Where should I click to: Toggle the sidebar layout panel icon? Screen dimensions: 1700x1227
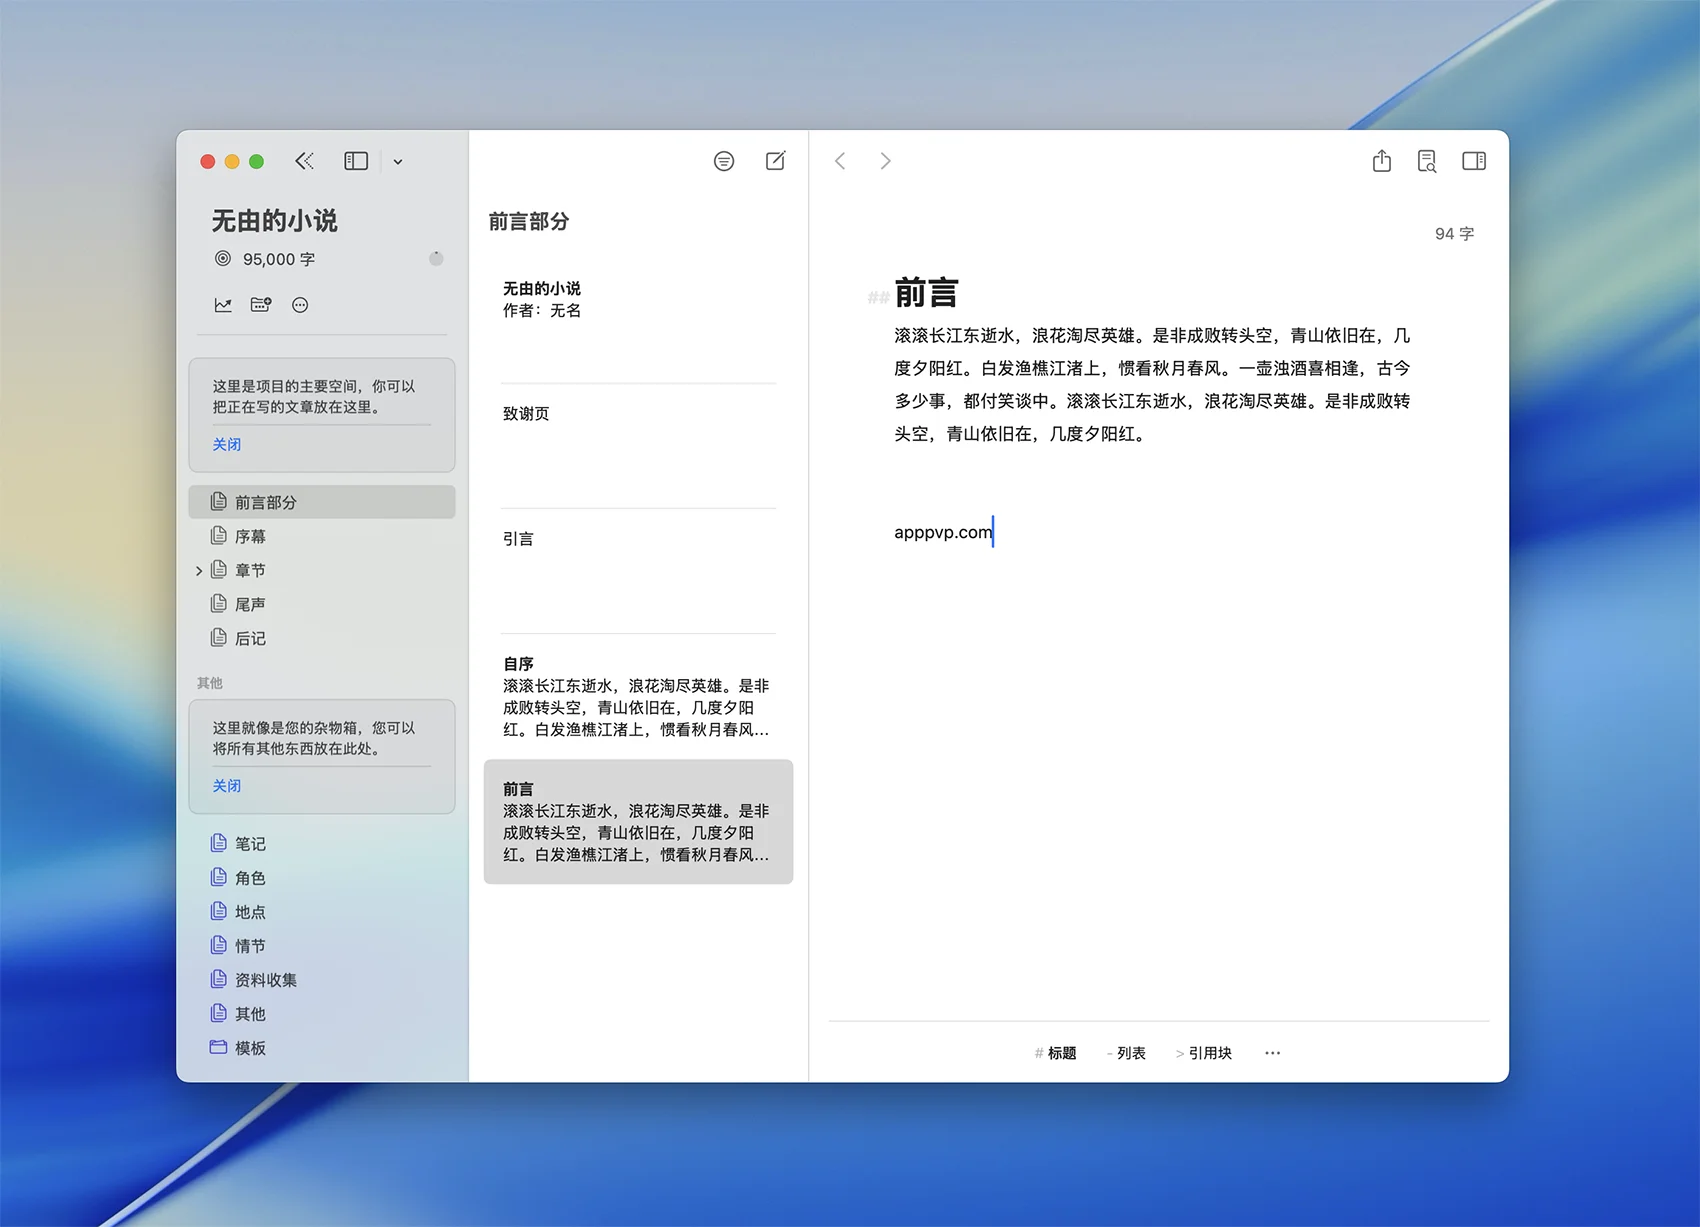pos(356,161)
